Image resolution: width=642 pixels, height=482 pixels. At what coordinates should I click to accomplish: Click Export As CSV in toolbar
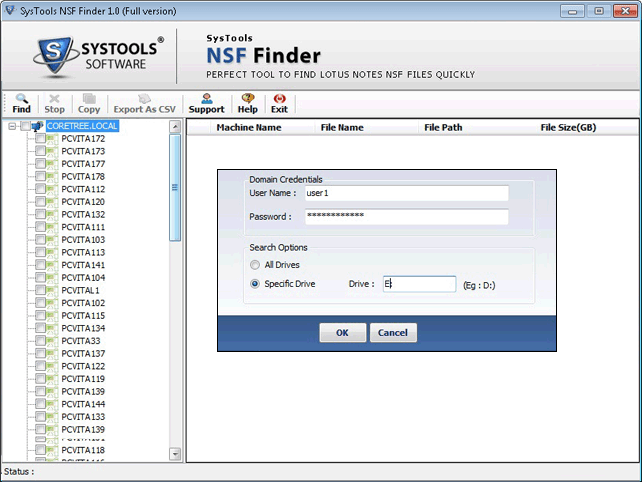145,104
